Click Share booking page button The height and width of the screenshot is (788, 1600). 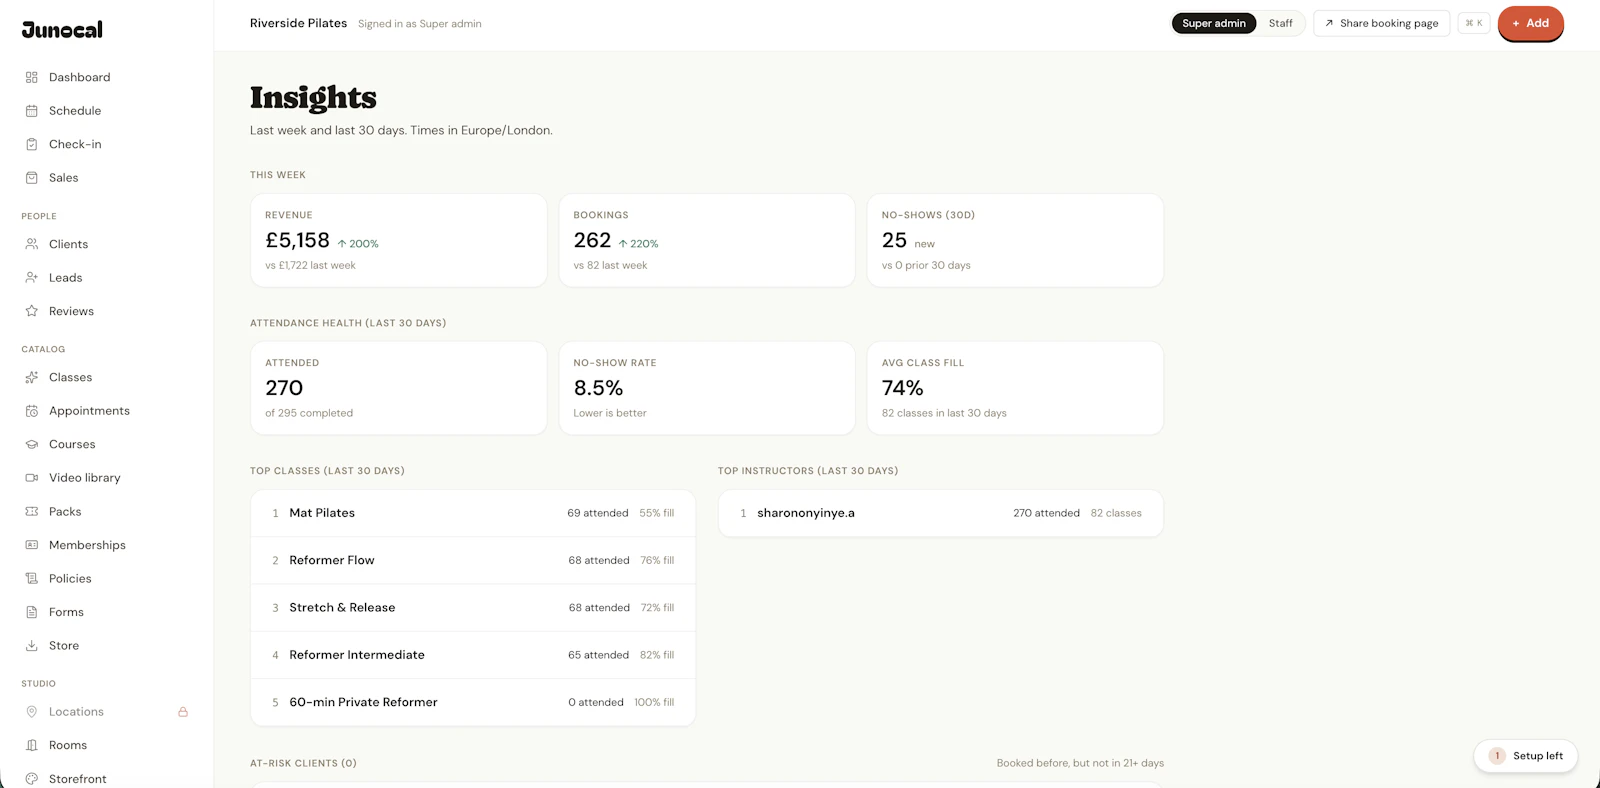point(1381,23)
